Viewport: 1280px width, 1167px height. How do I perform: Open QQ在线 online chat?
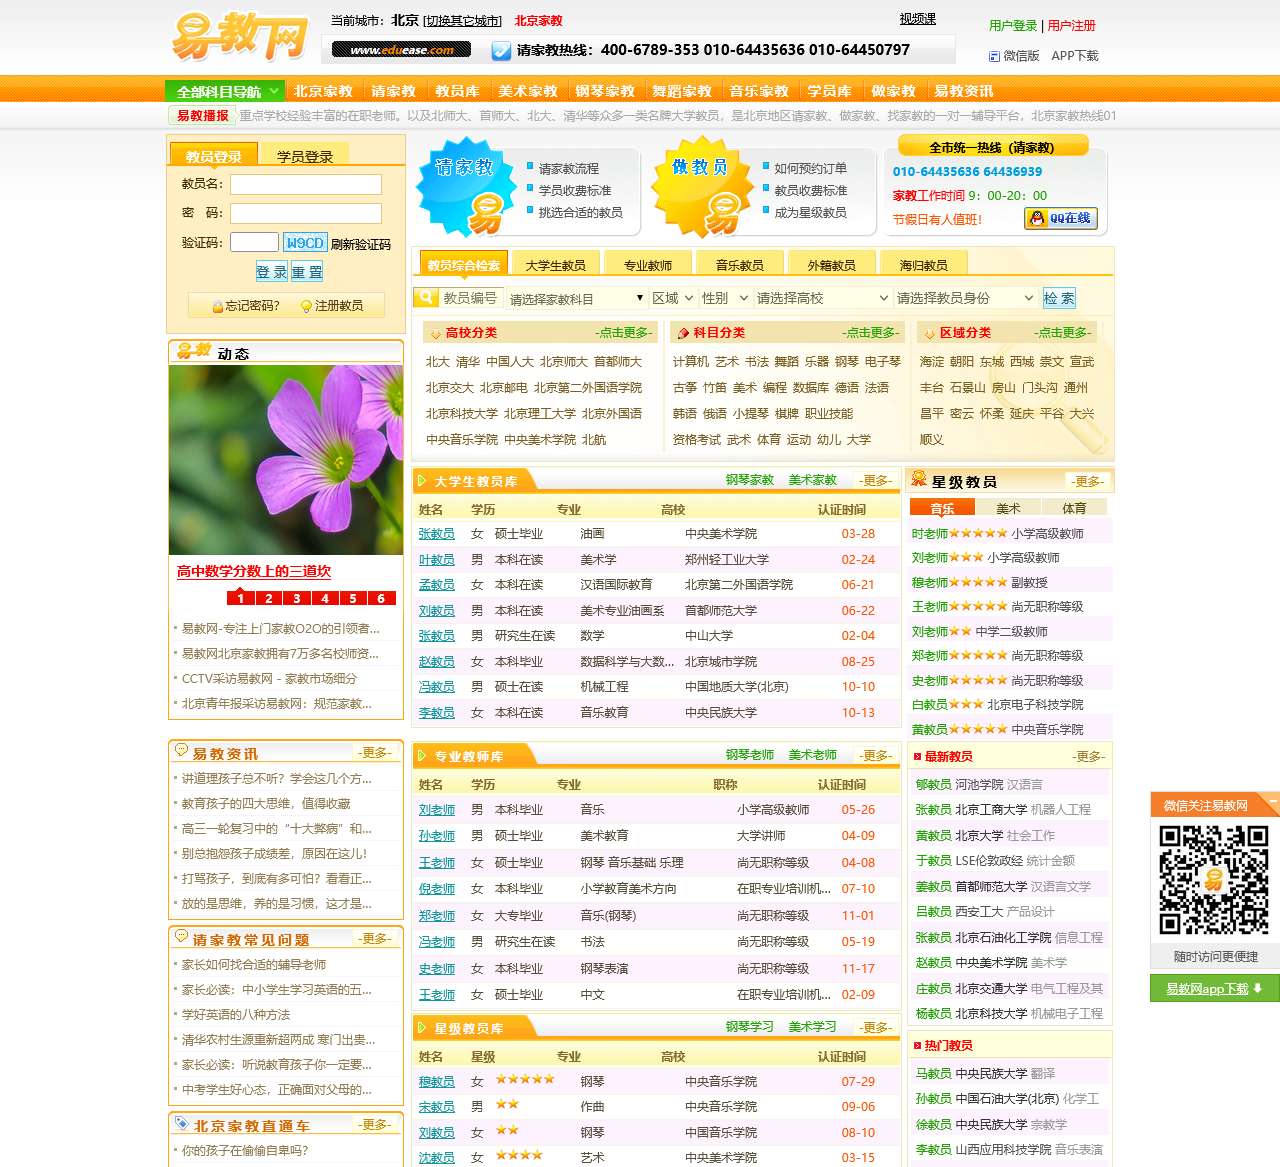[x=1060, y=218]
